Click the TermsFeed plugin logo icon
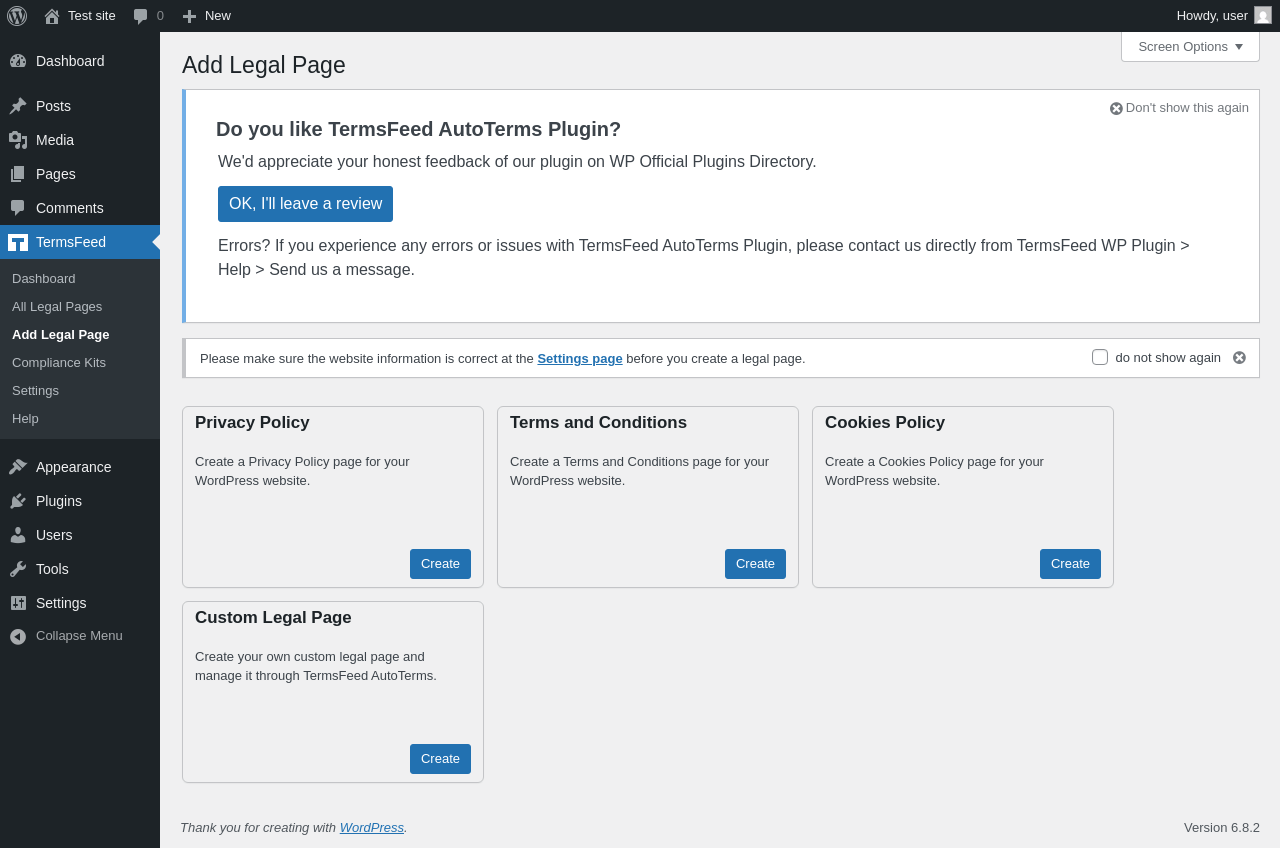Screen dimensions: 1280x848 click(18, 242)
